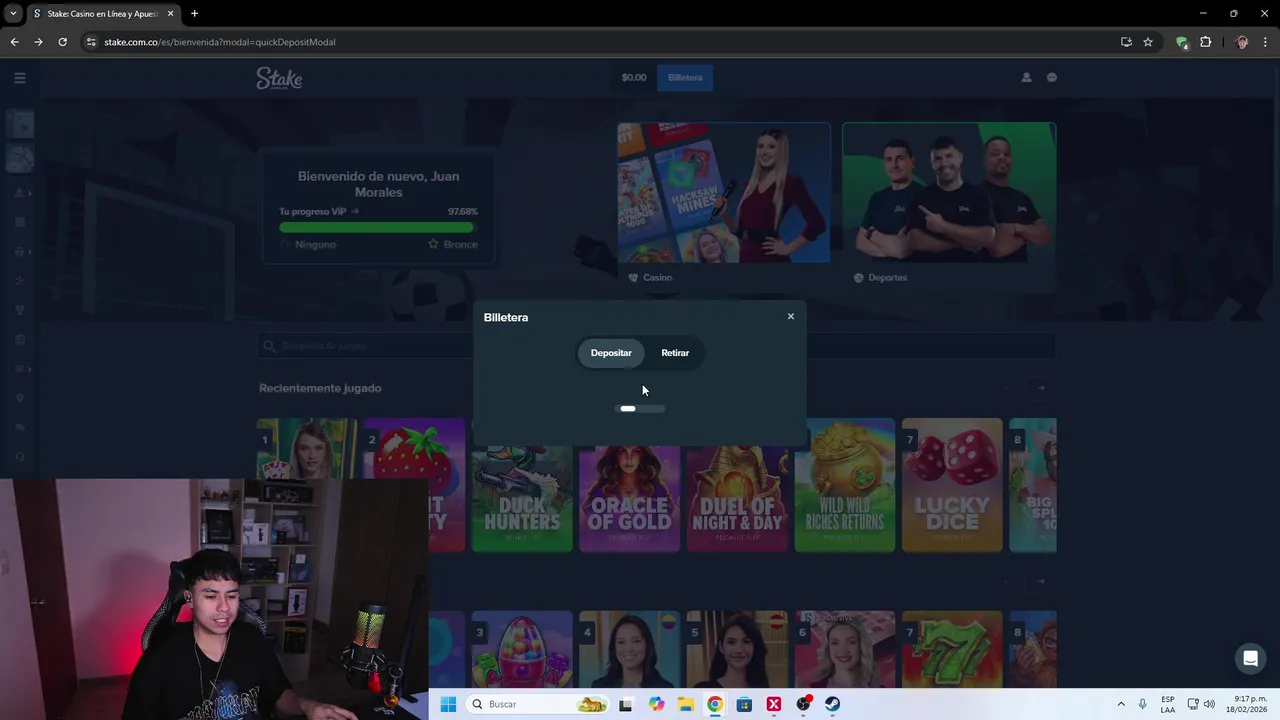1280x720 pixels.
Task: Open the headset support icon in sidebar
Action: tap(20, 456)
